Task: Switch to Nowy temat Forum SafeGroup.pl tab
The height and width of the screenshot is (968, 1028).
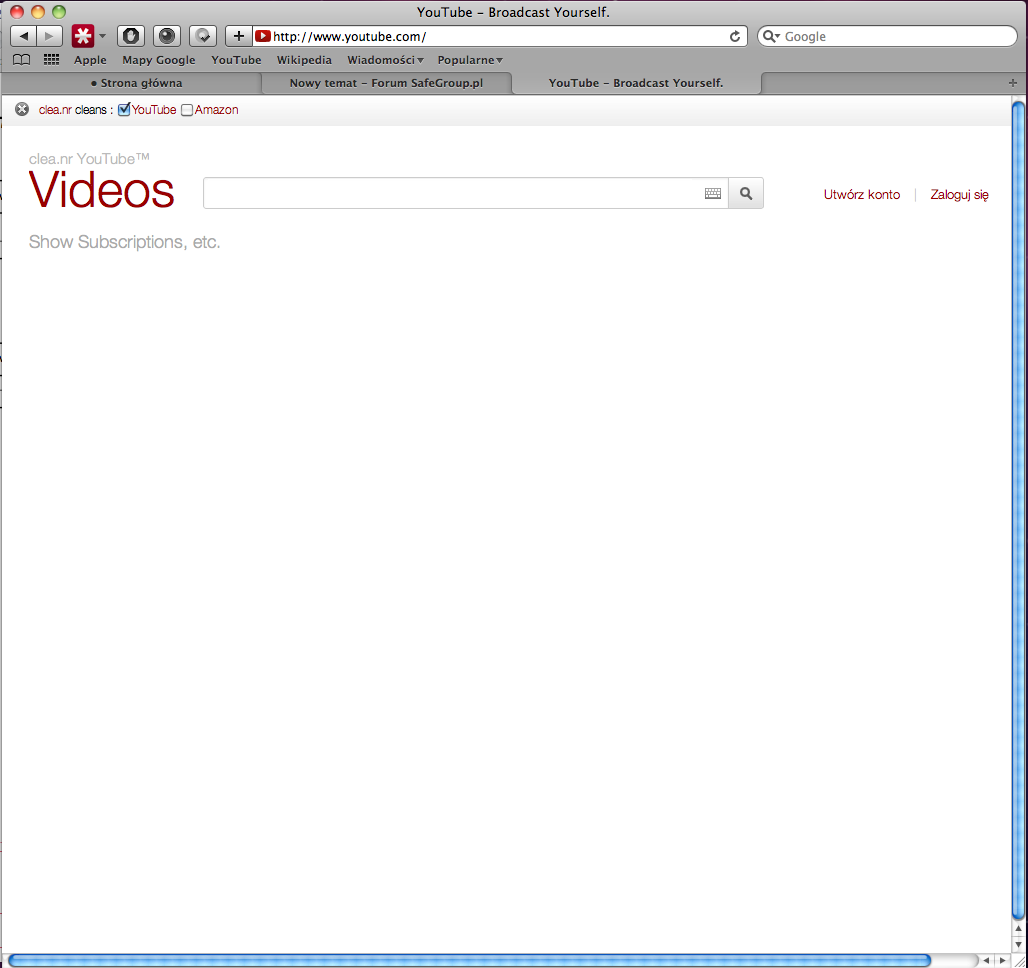Action: [x=386, y=83]
